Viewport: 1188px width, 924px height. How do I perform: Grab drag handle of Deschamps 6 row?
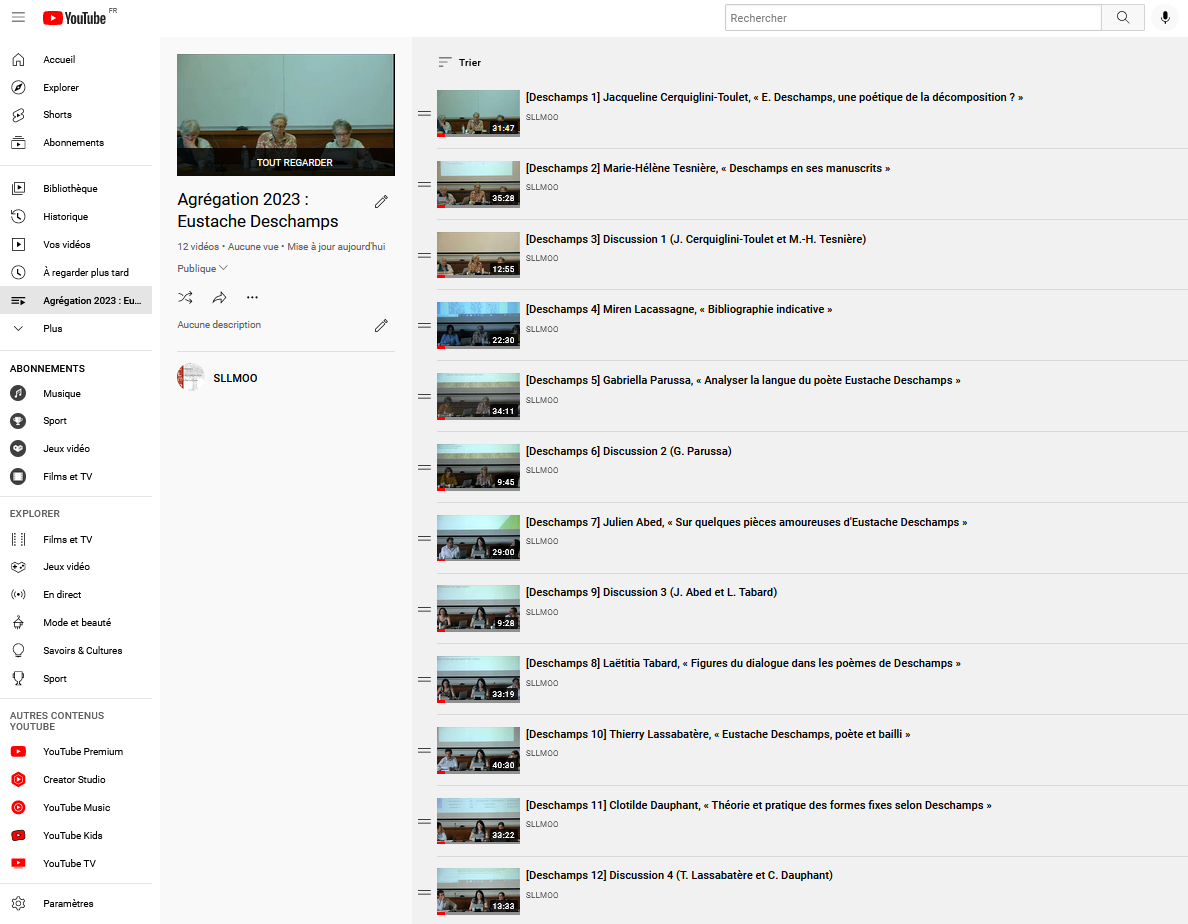(x=424, y=467)
